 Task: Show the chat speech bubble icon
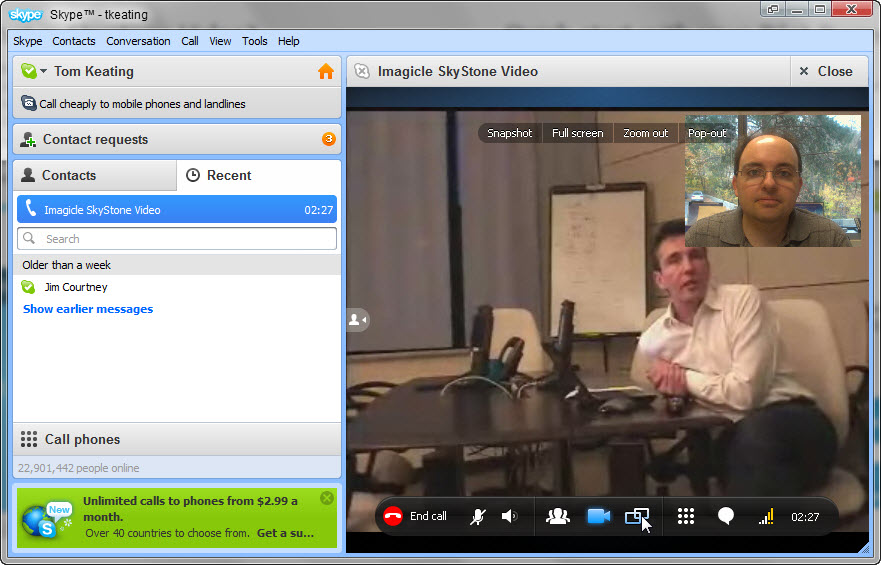coord(726,516)
